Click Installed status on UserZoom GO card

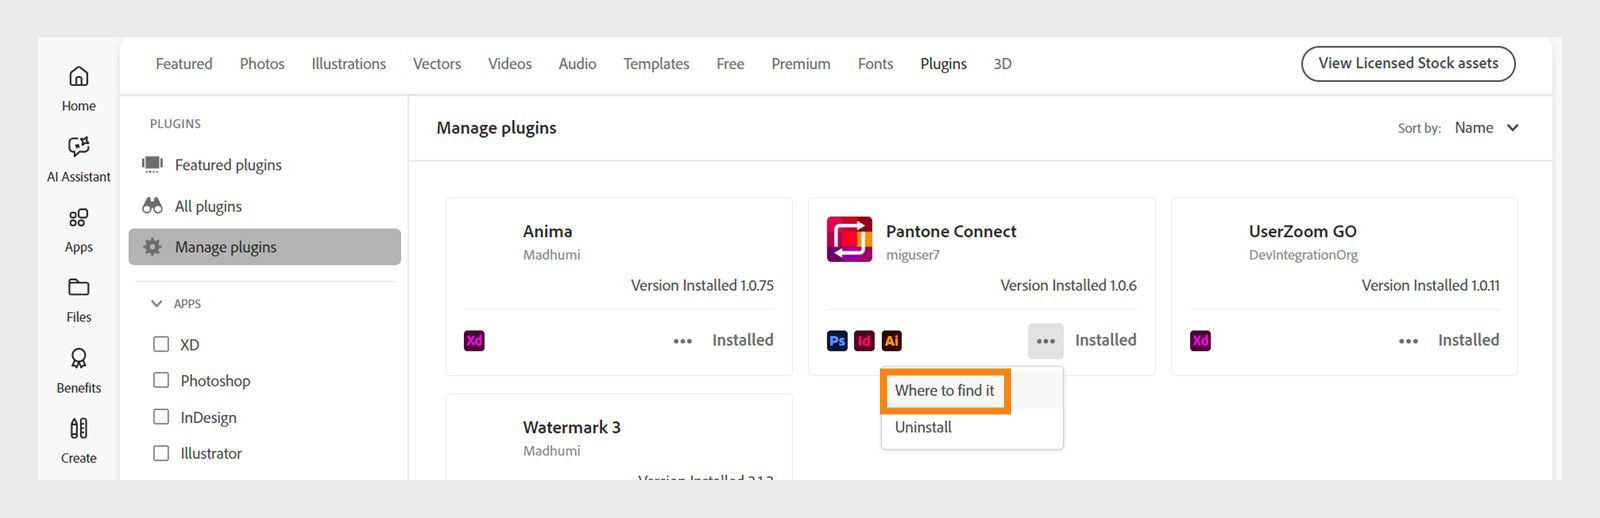pyautogui.click(x=1469, y=340)
